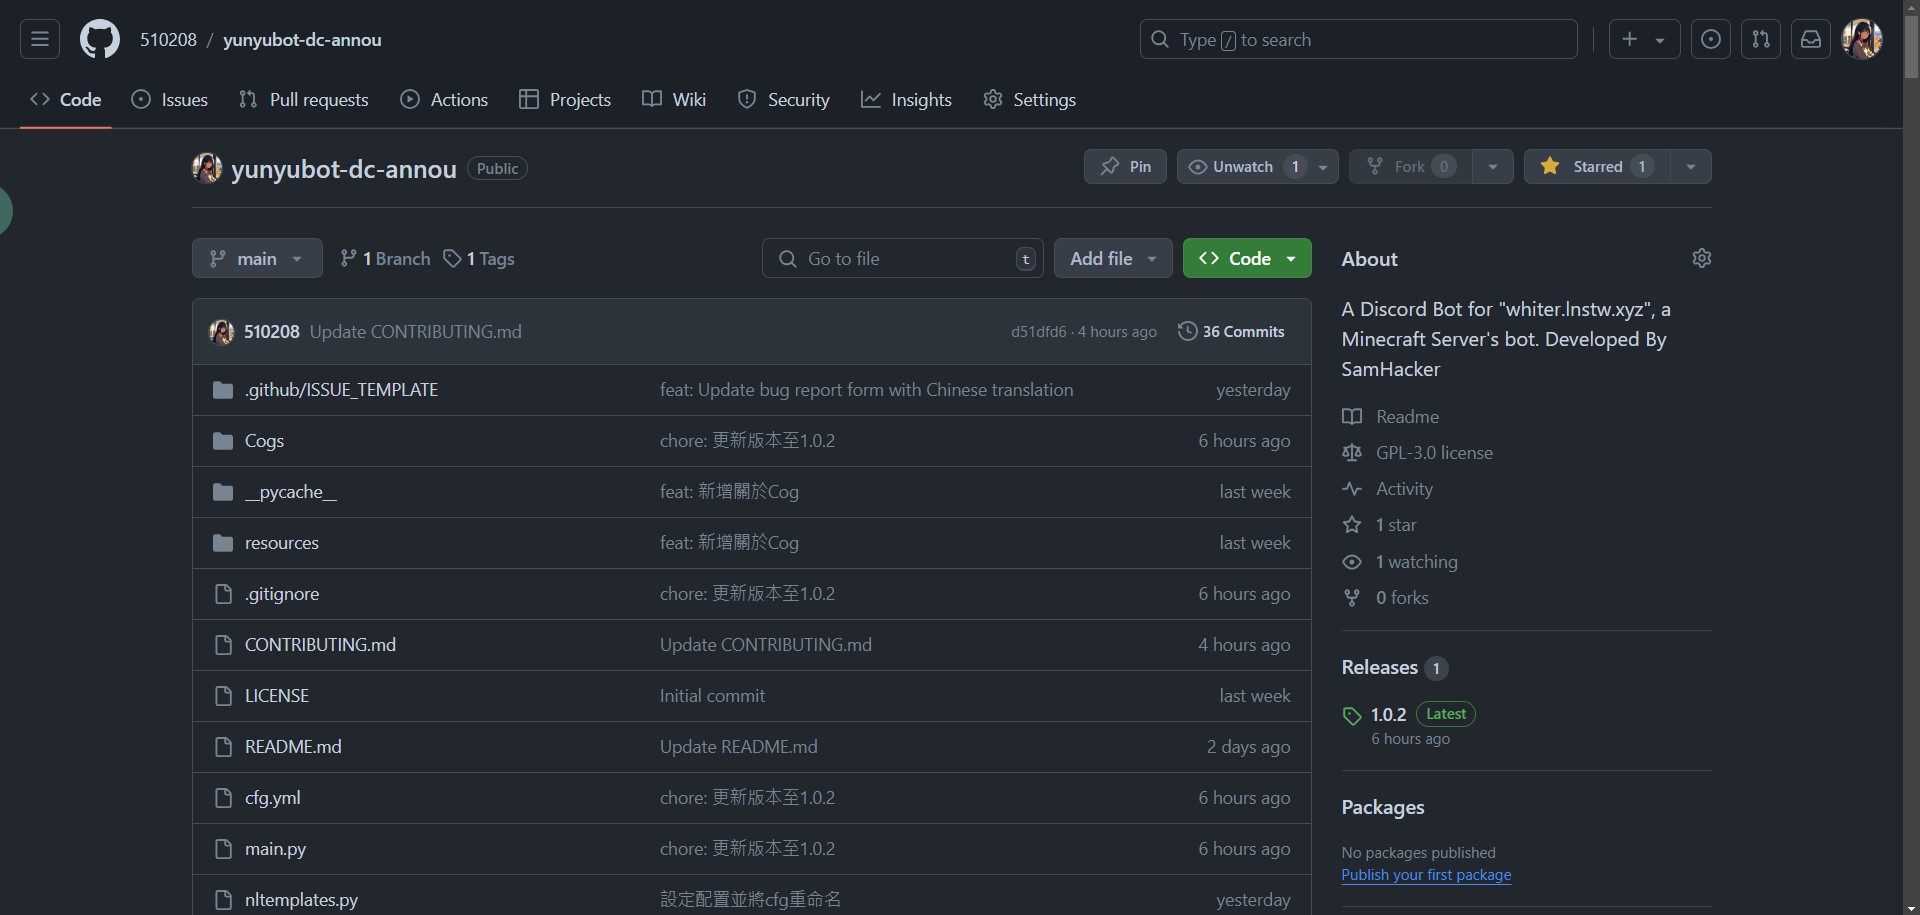The image size is (1920, 915).
Task: Open the Insights tab
Action: click(906, 100)
